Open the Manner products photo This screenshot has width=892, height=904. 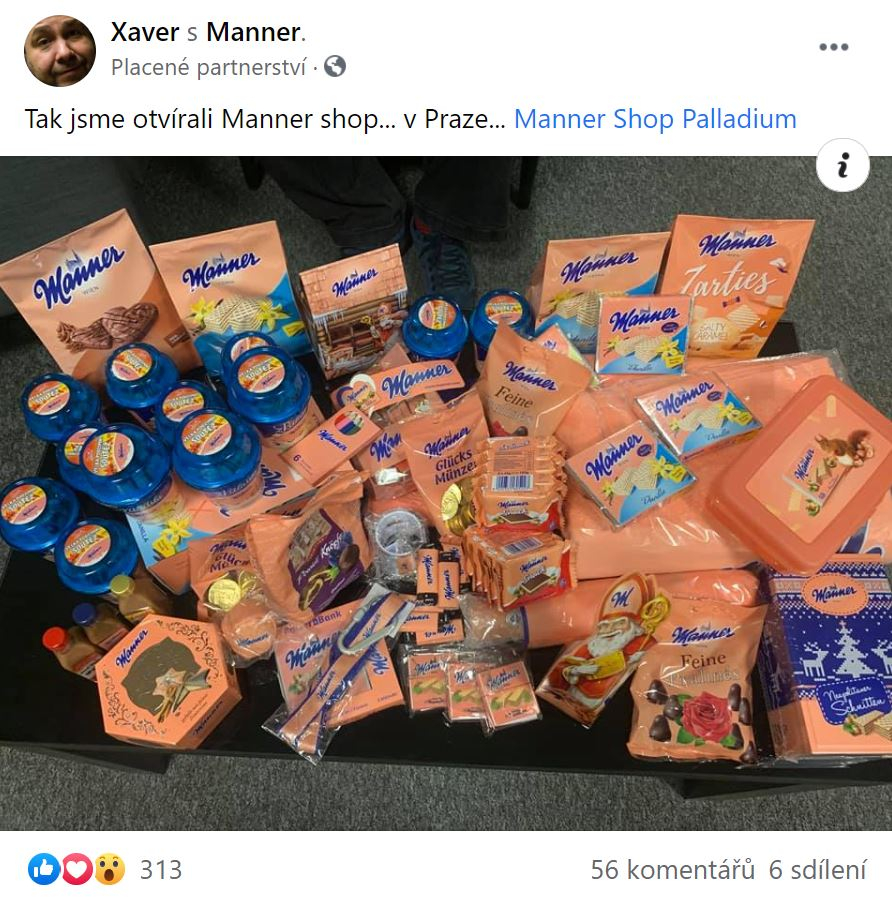[446, 494]
